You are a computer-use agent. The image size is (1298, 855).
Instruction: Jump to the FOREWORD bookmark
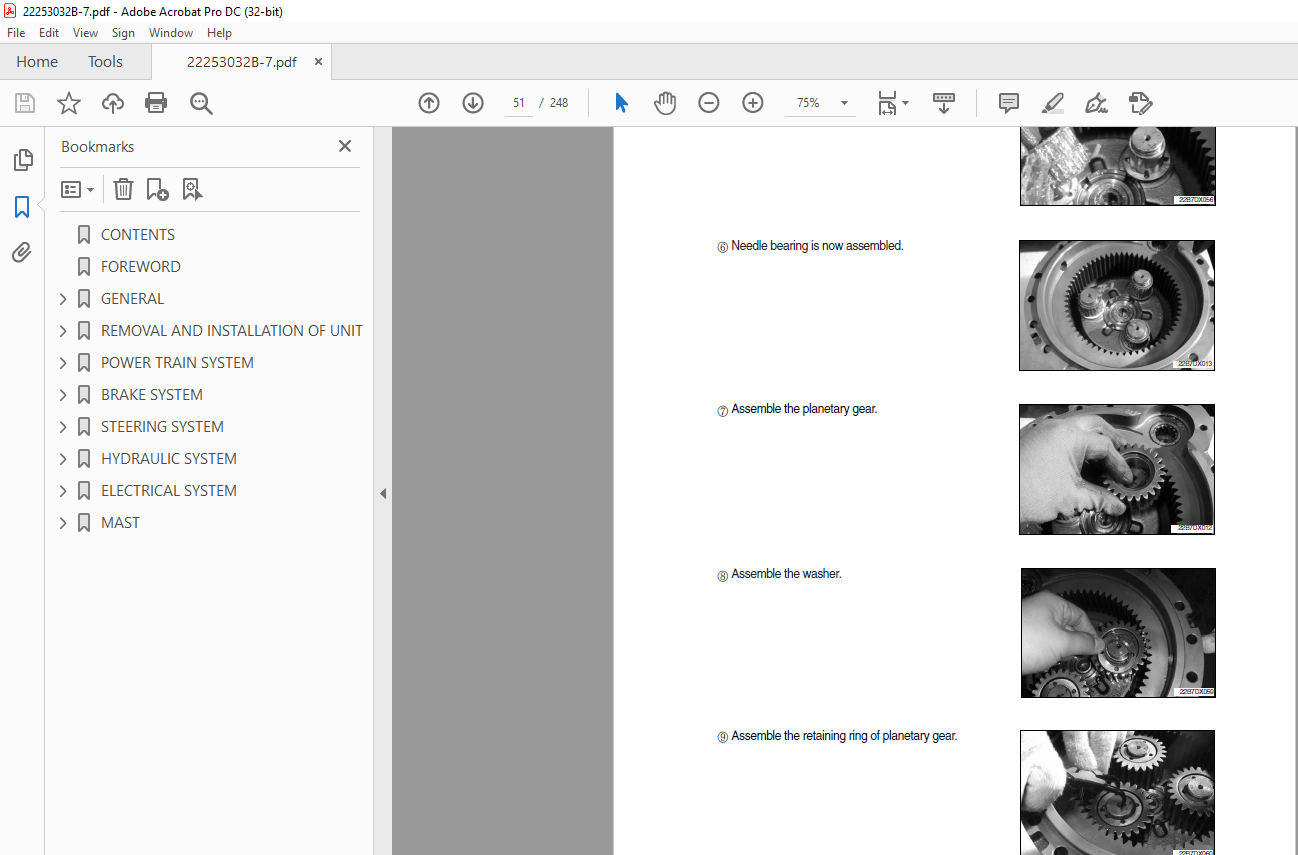(141, 267)
